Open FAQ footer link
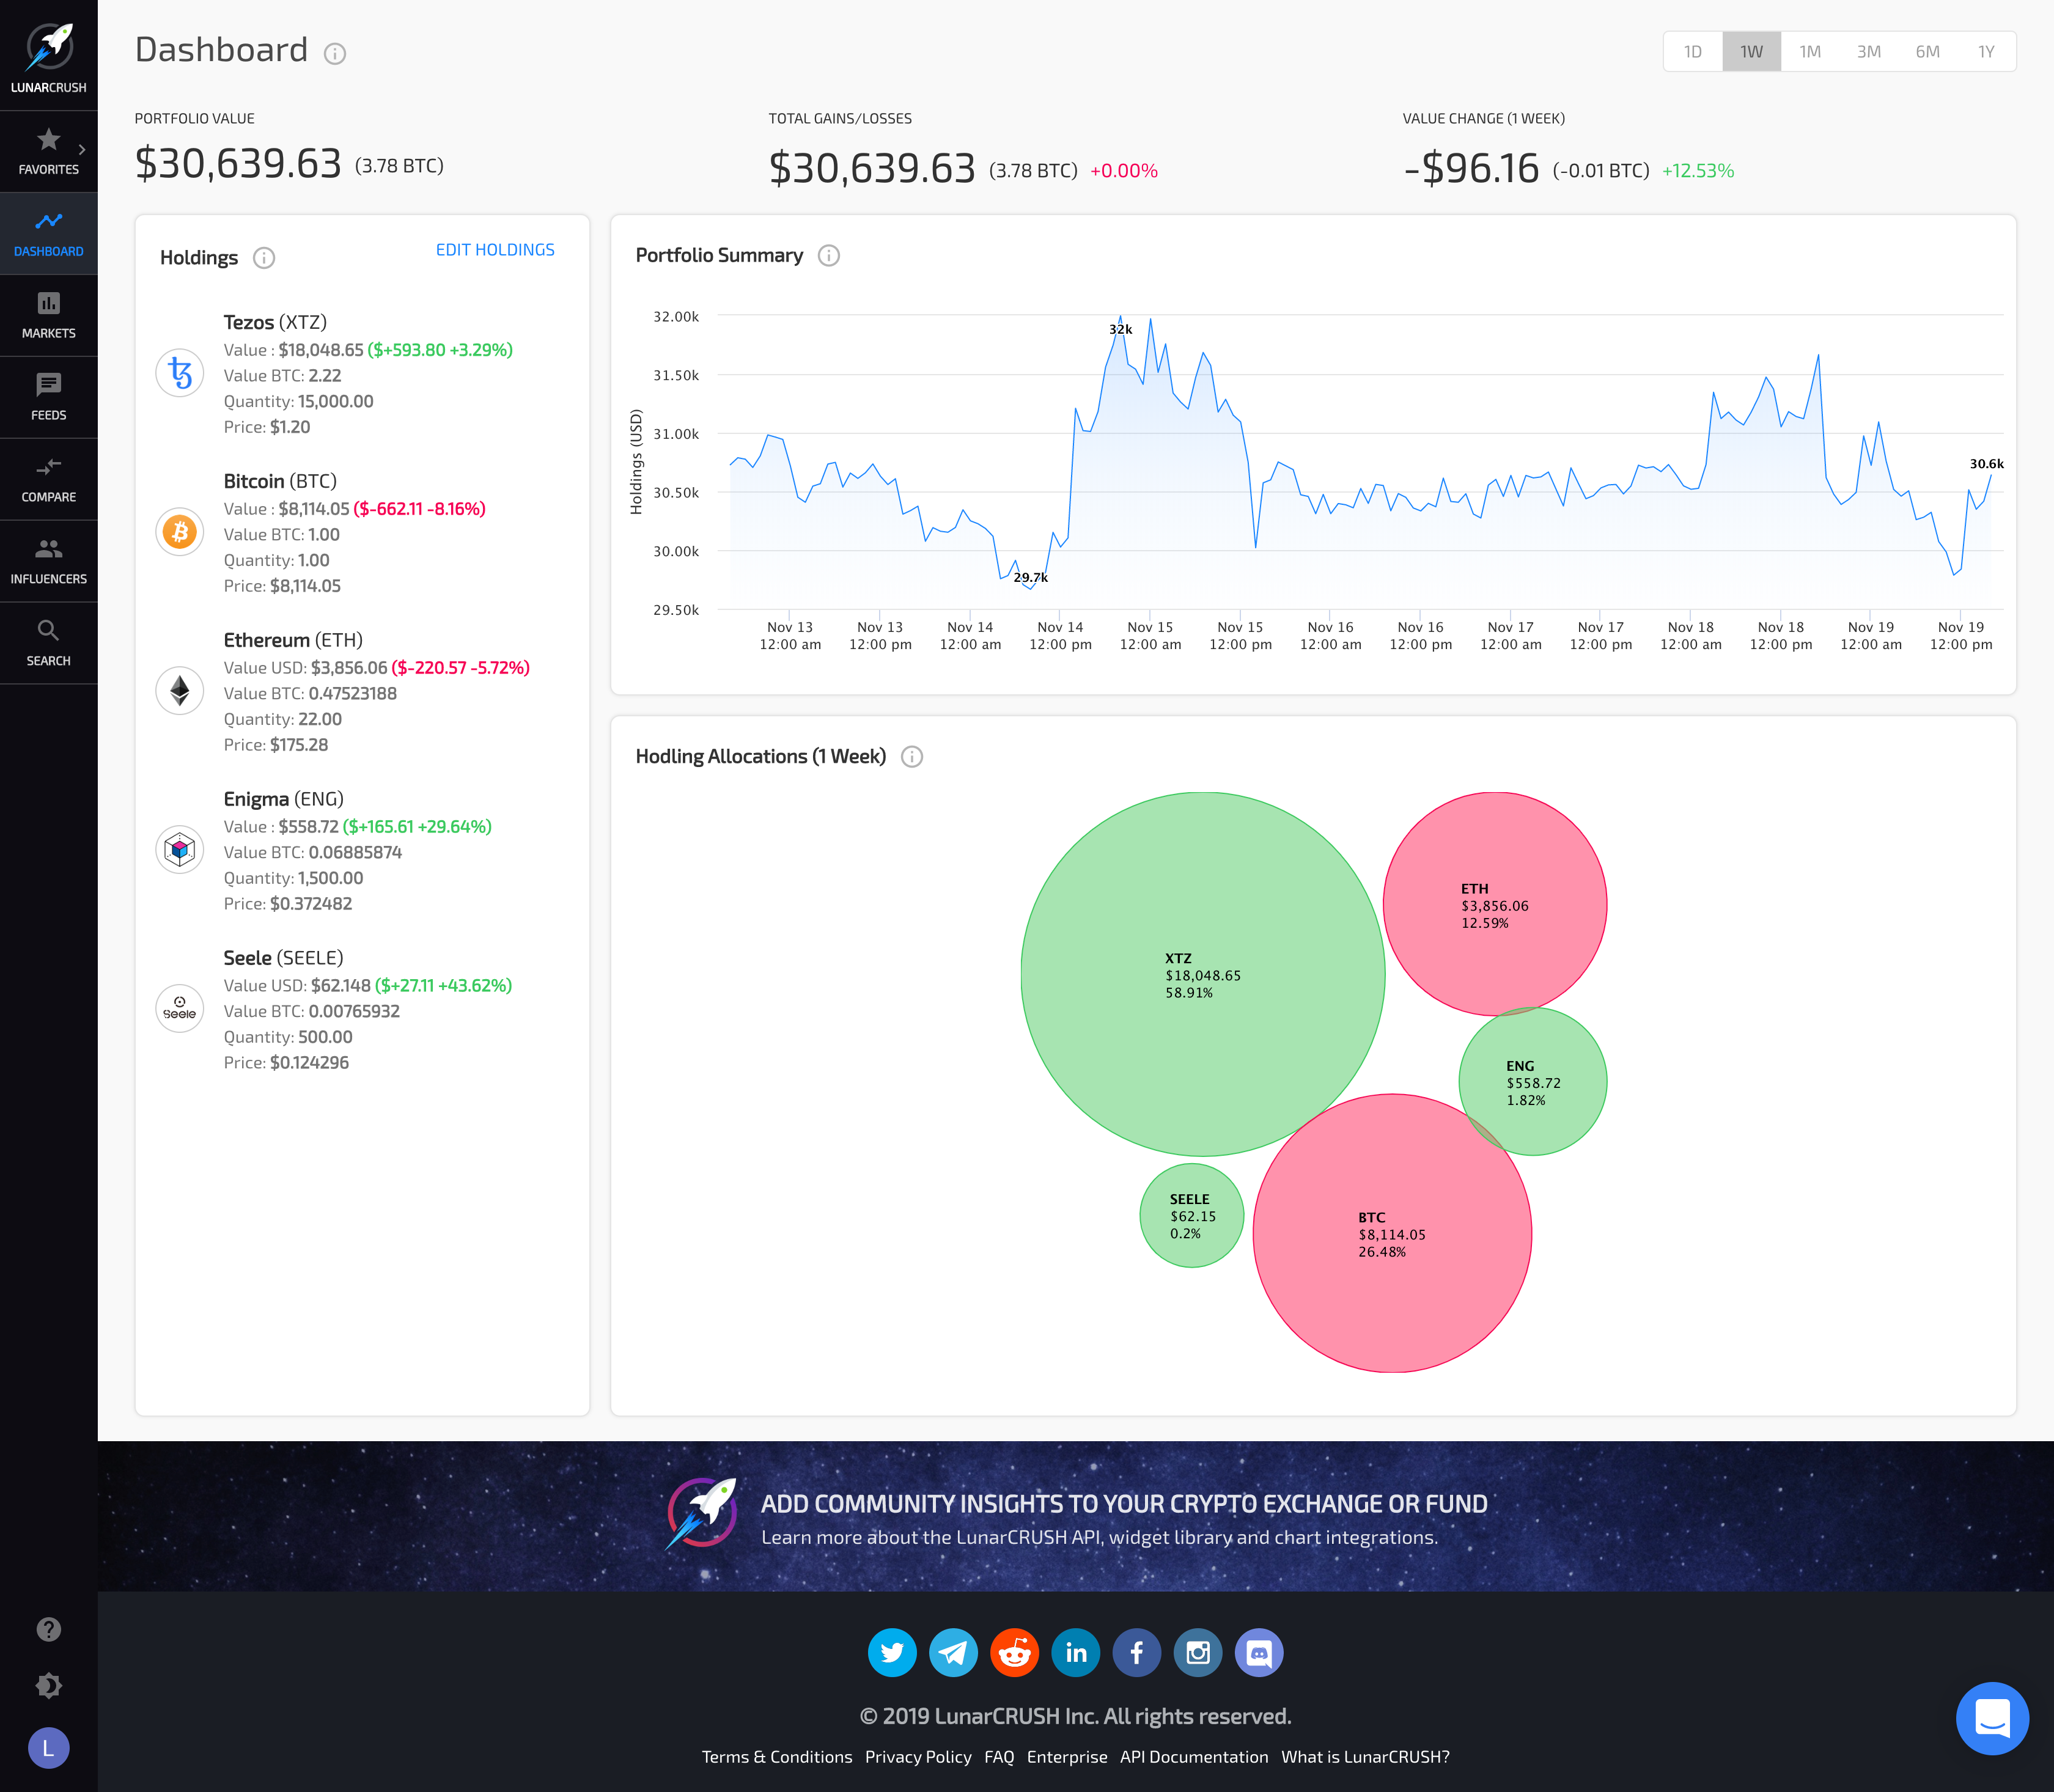The height and width of the screenshot is (1792, 2054). pos(999,1757)
